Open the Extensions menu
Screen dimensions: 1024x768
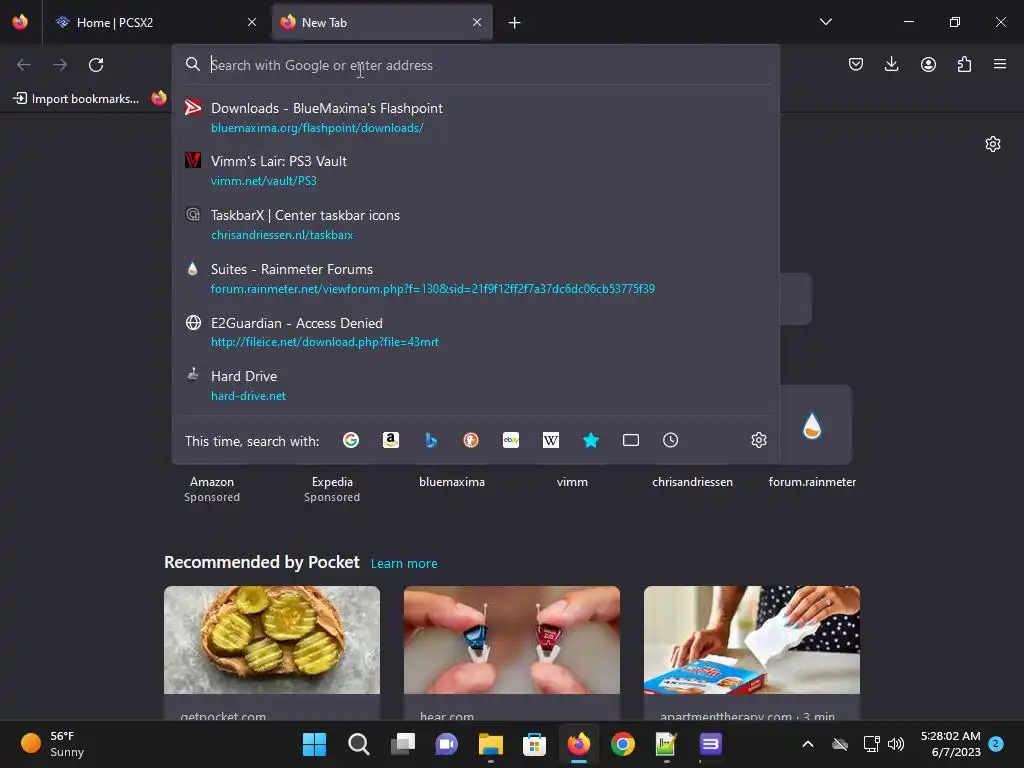pyautogui.click(x=964, y=64)
